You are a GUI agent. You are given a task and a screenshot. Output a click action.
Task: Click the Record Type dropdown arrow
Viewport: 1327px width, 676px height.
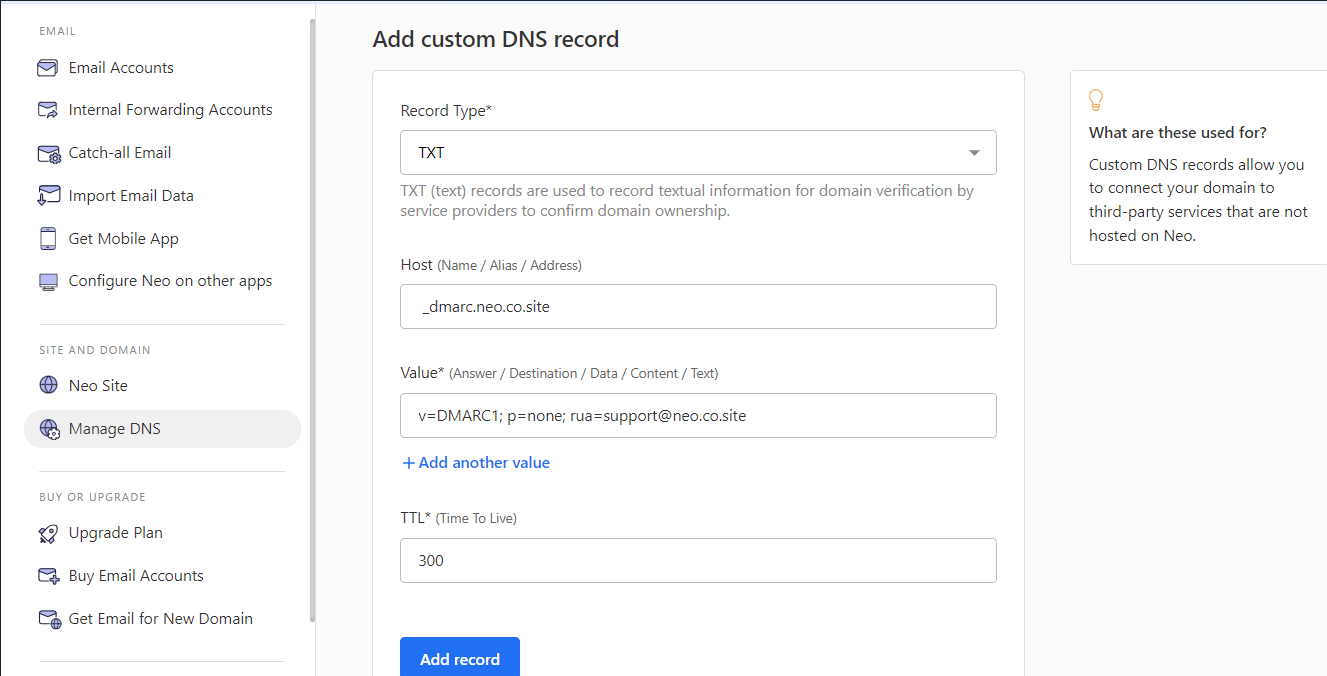(x=974, y=153)
